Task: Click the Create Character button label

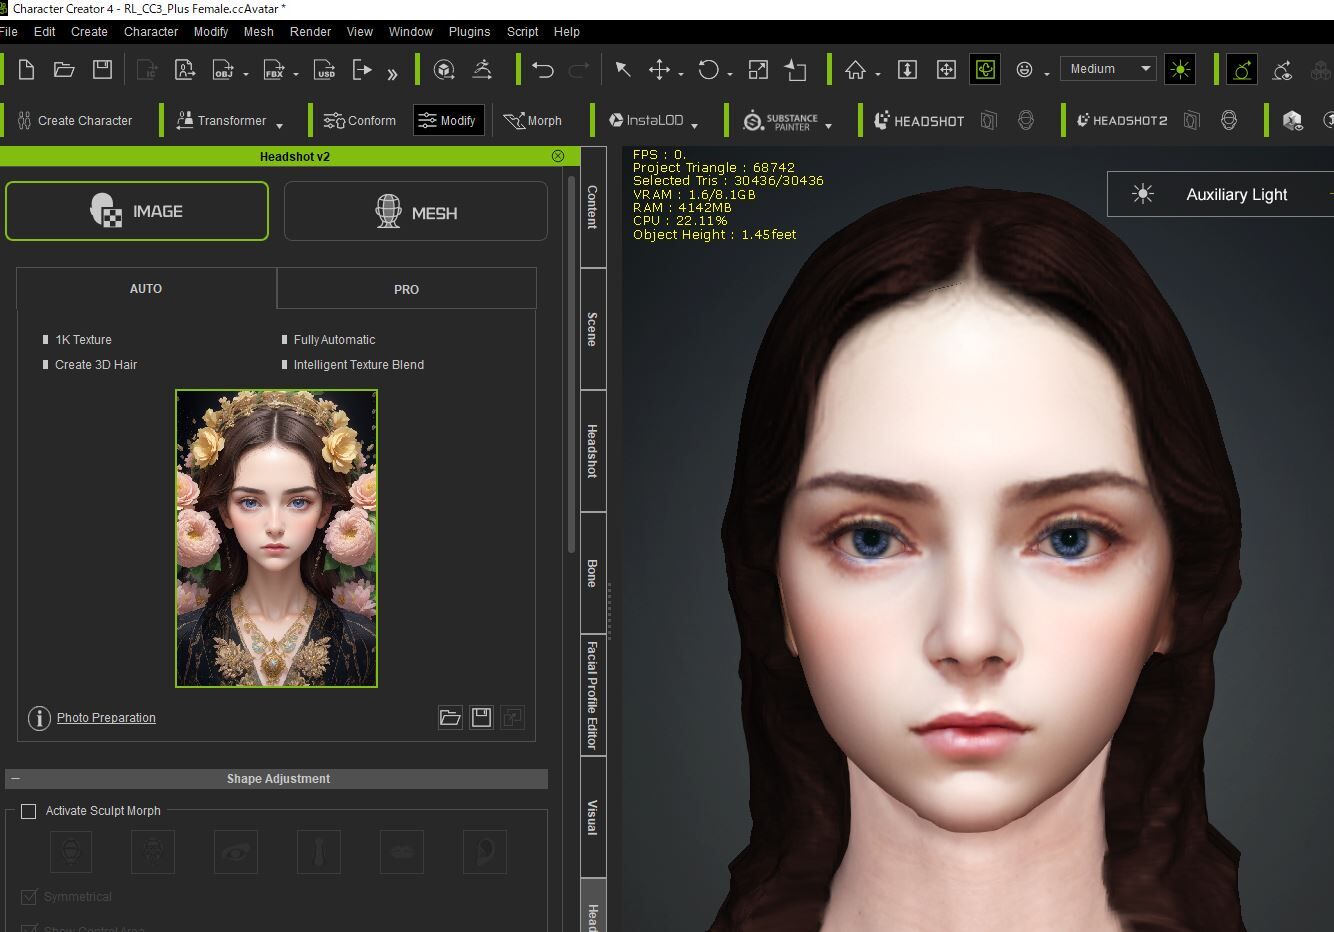Action: click(x=85, y=121)
